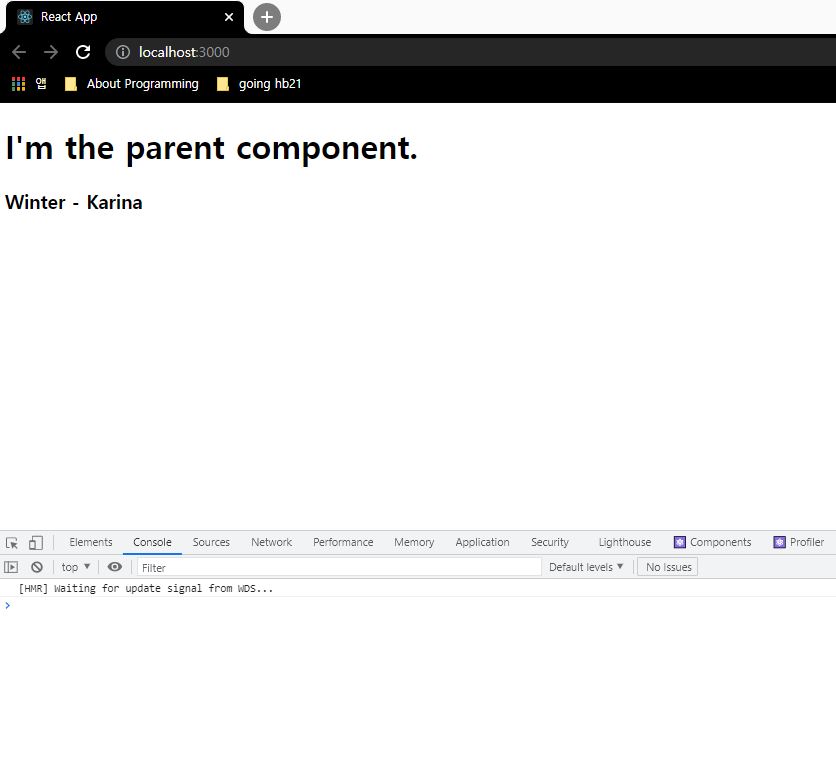The image size is (836, 782).
Task: Click the No Issues button
Action: coord(668,567)
